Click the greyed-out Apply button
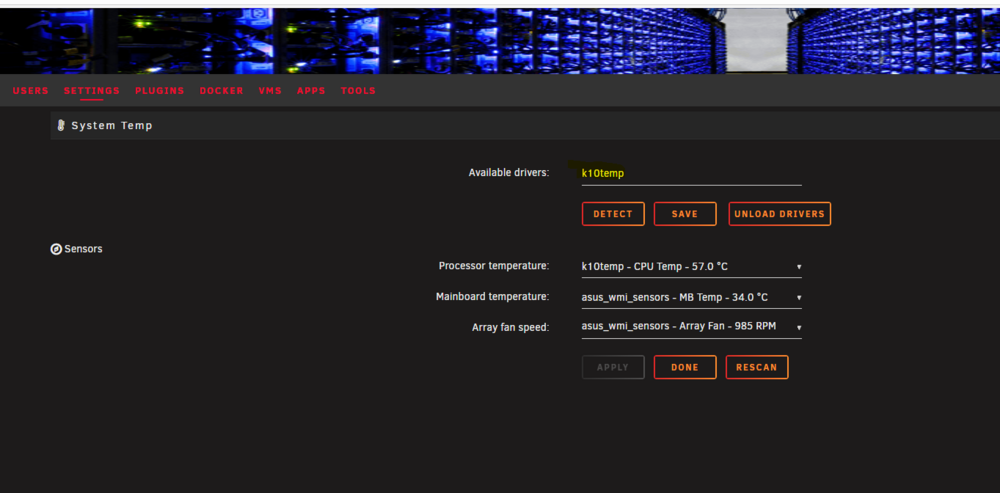 click(613, 367)
